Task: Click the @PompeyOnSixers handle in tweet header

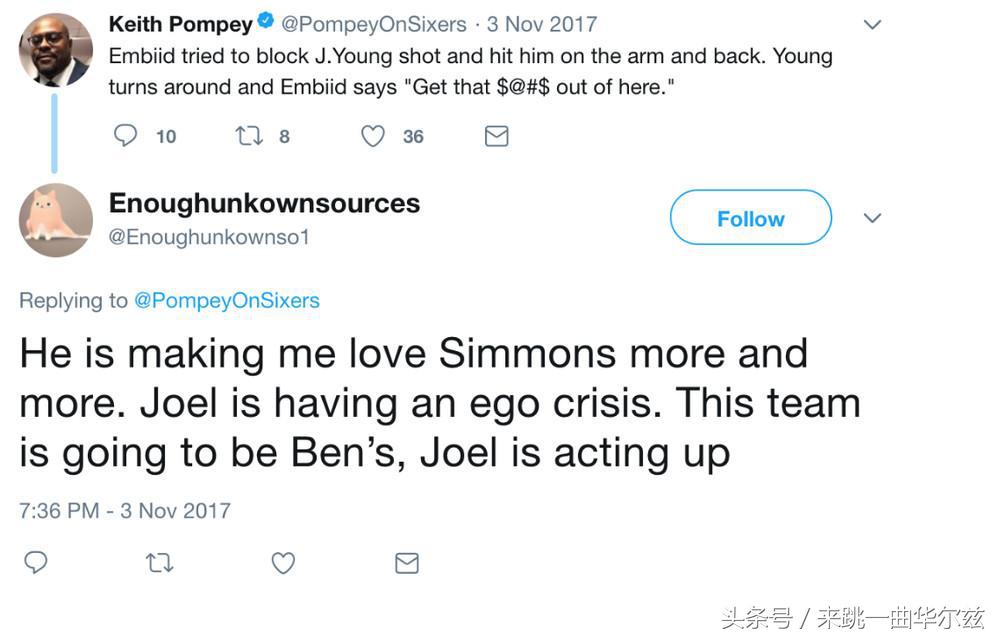Action: coord(373,23)
